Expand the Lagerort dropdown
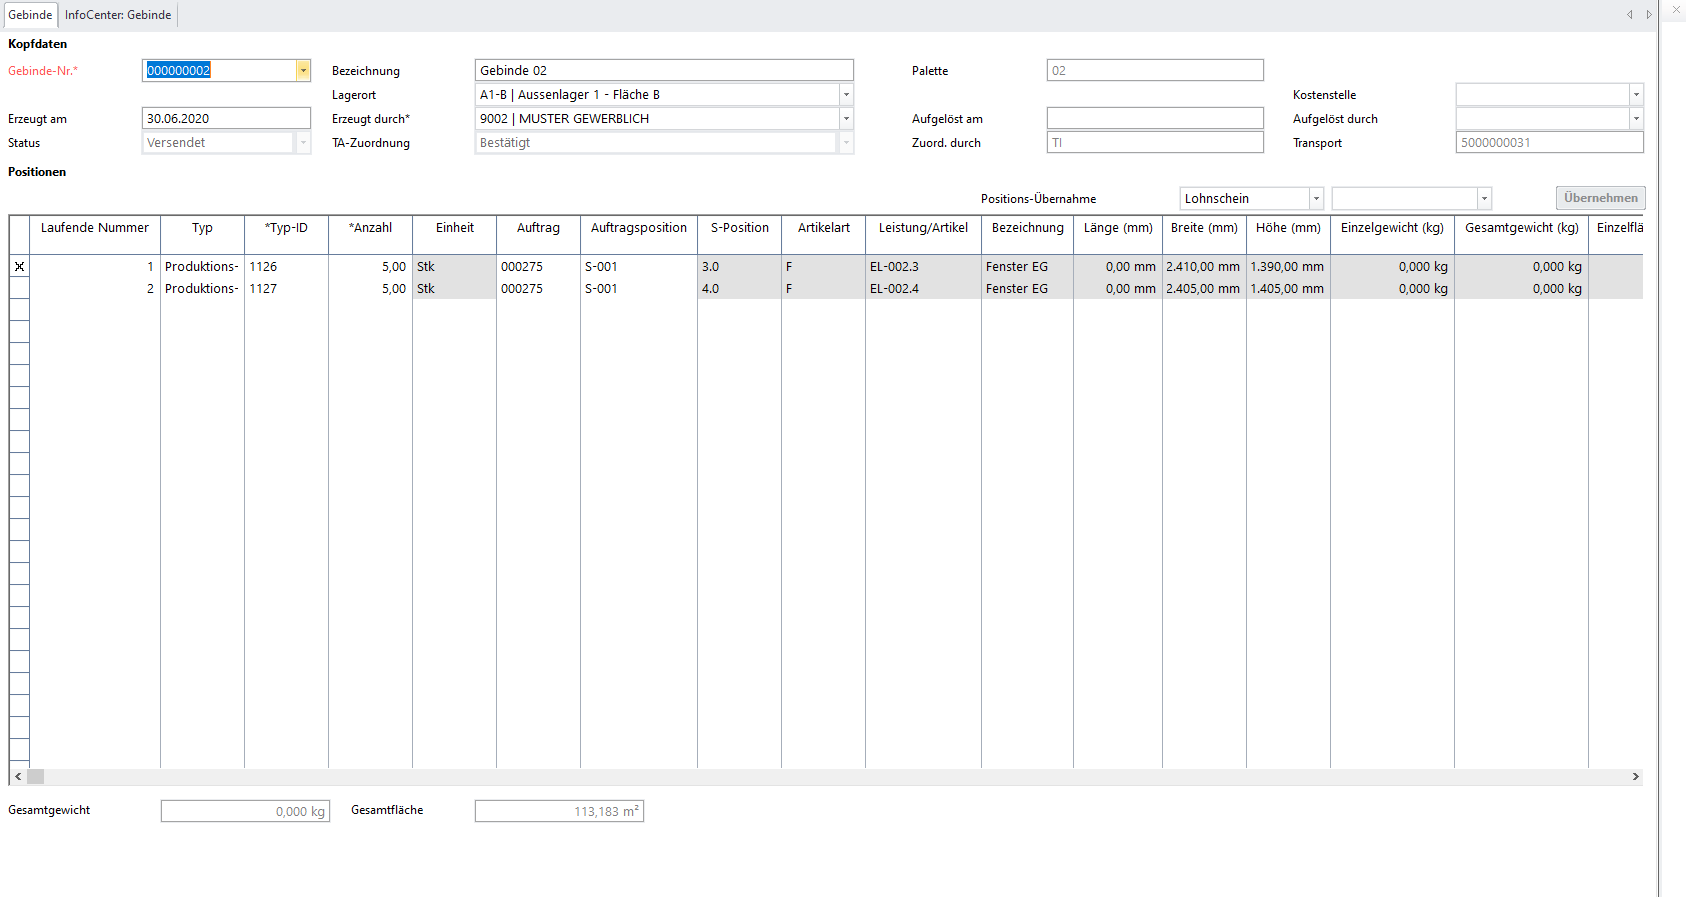 [846, 95]
